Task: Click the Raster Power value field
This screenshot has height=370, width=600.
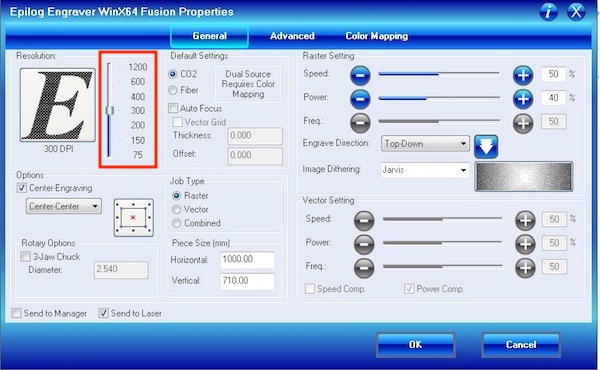Action: 553,98
